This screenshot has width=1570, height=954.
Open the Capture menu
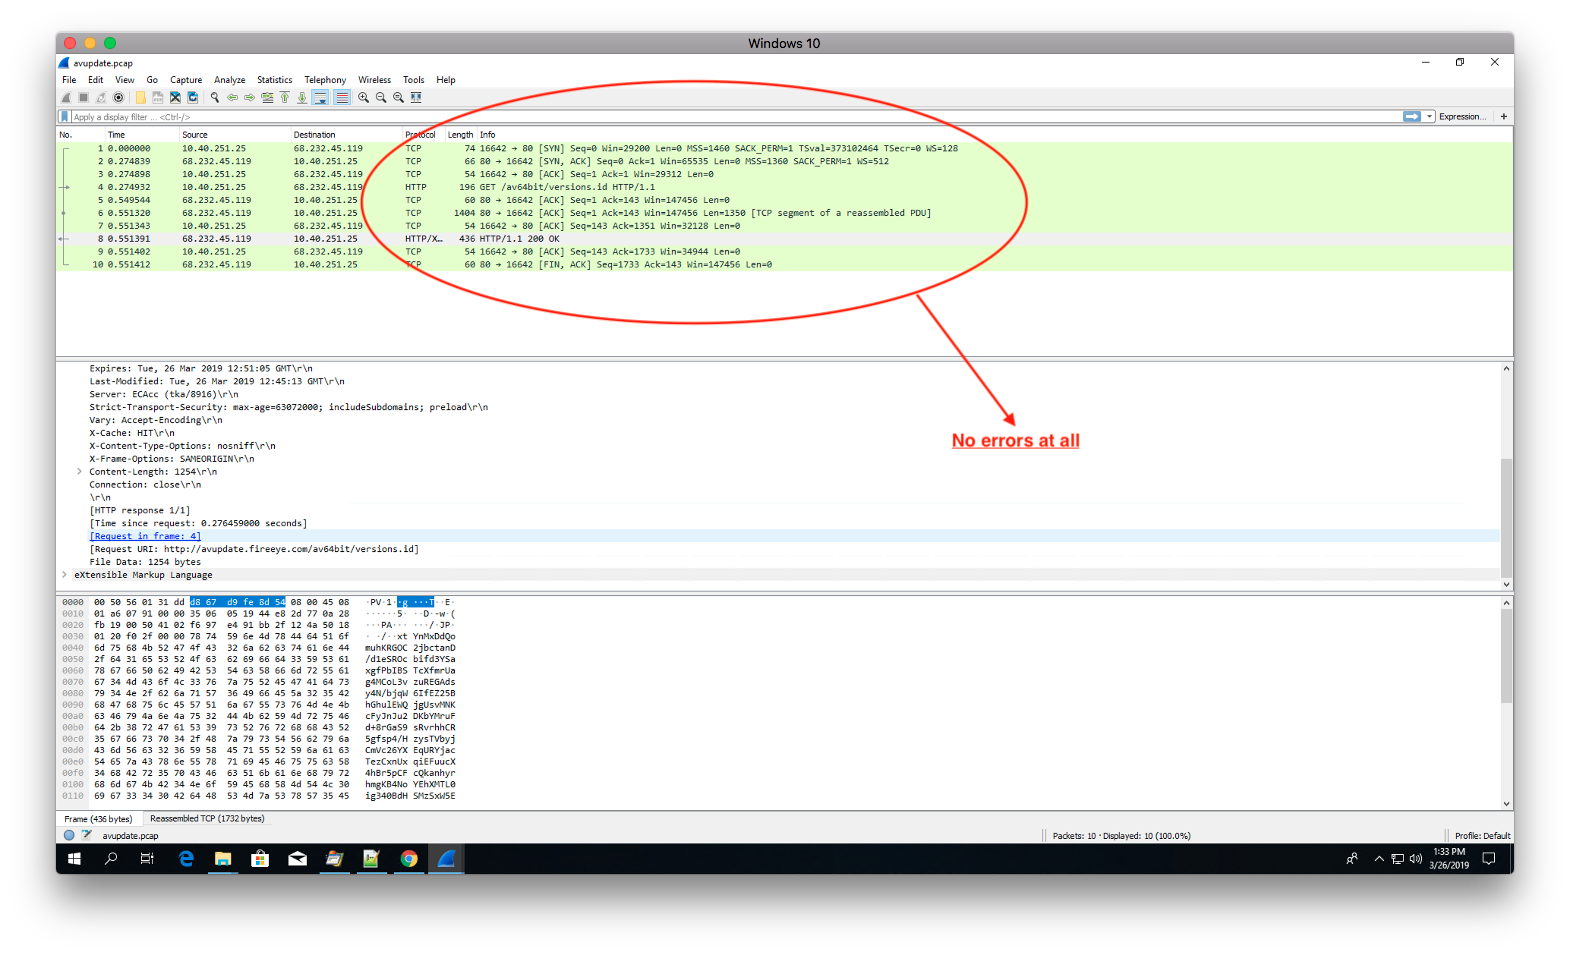coord(186,80)
